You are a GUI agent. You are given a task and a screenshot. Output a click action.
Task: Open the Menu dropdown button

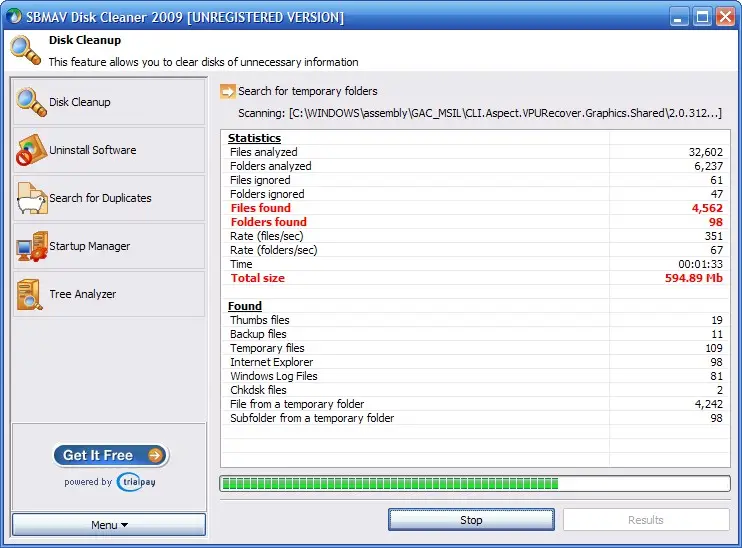click(x=109, y=525)
